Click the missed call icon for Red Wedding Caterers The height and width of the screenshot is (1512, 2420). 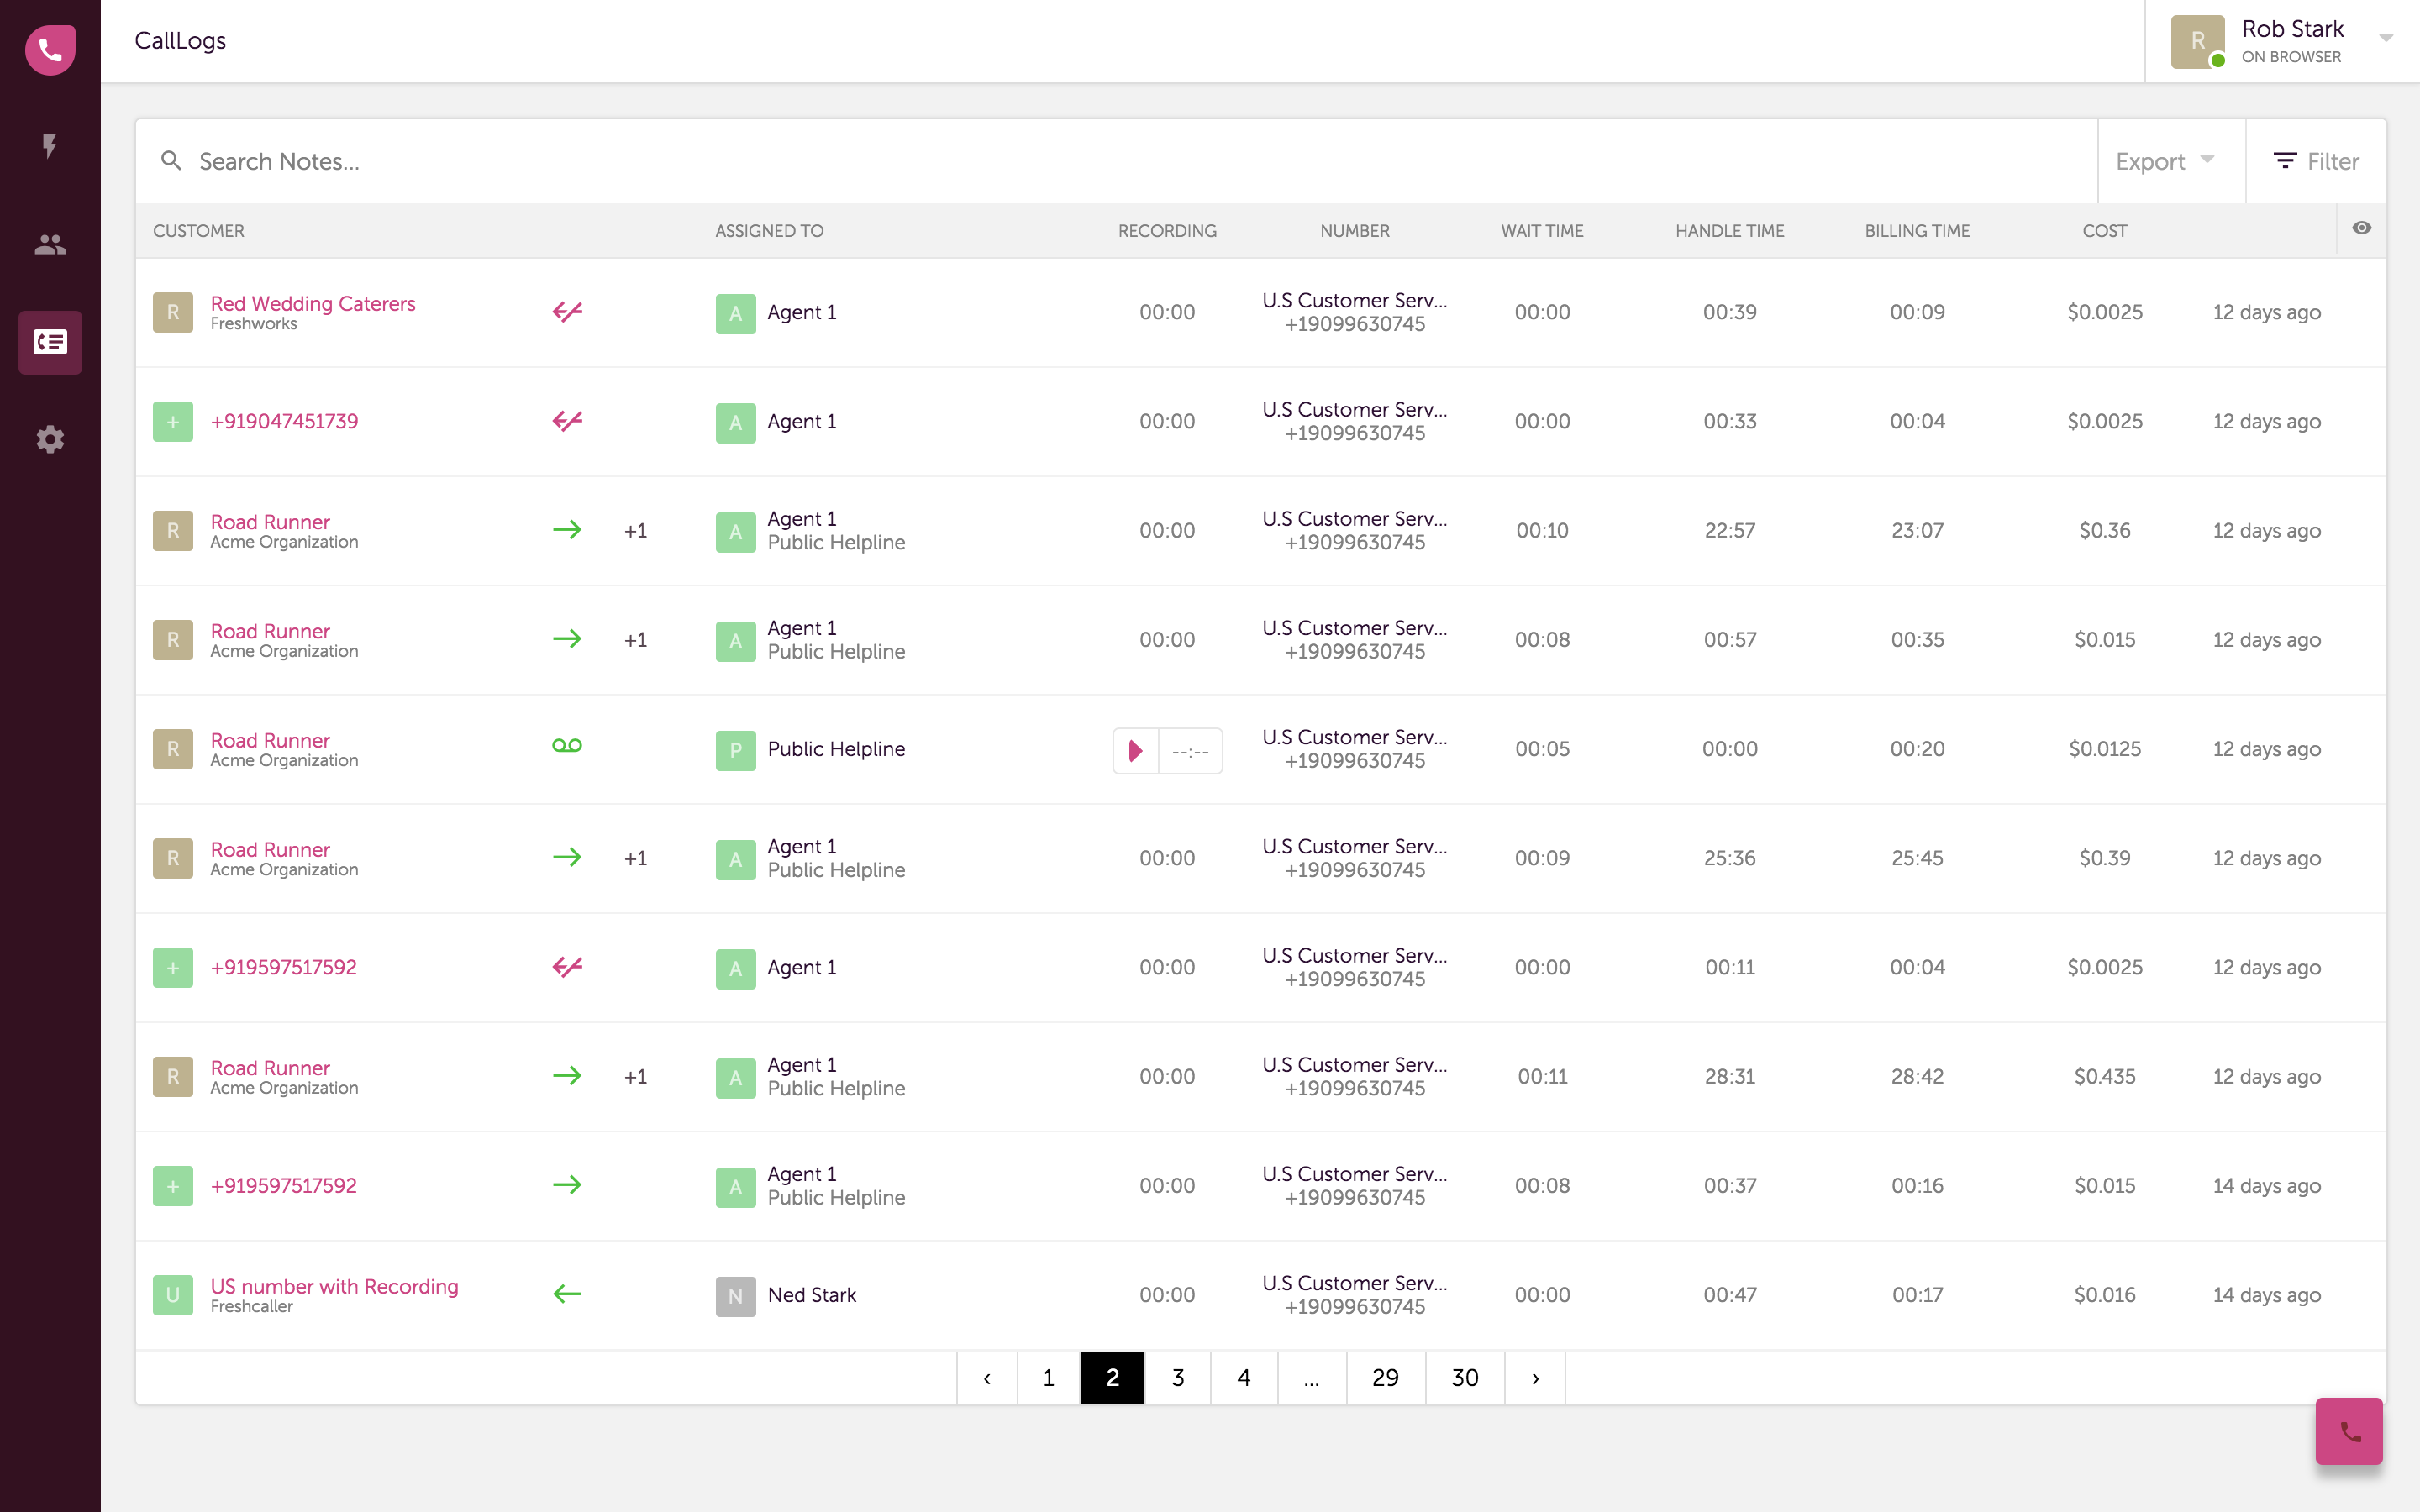coord(567,311)
